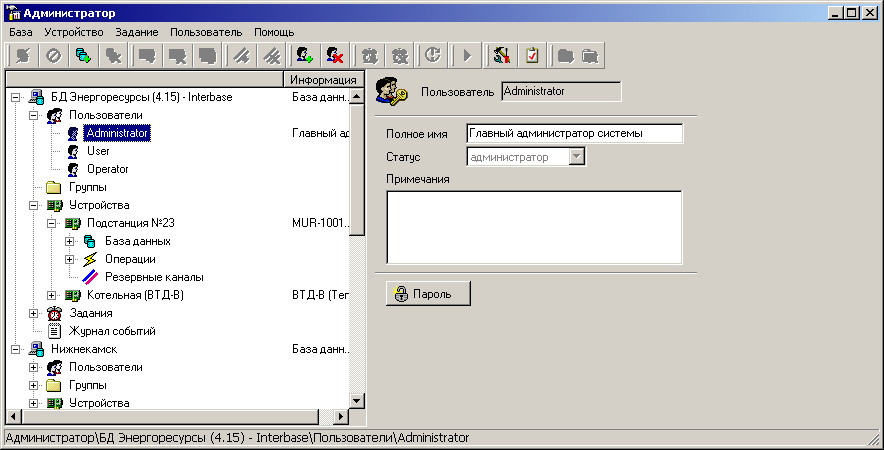Screen dimensions: 884x450
Task: Click the greyed double folder toolbar icon
Action: pyautogui.click(x=590, y=55)
